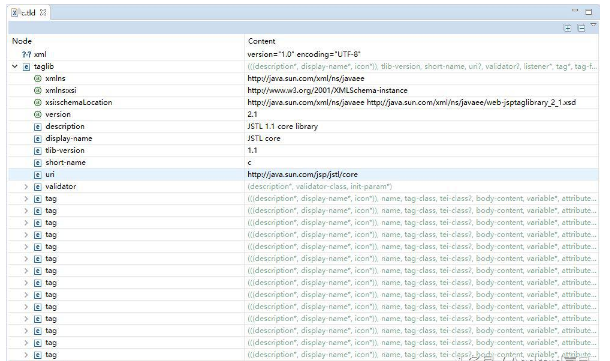Click the display-name element icon
610x361 pixels.
pyautogui.click(x=38, y=139)
